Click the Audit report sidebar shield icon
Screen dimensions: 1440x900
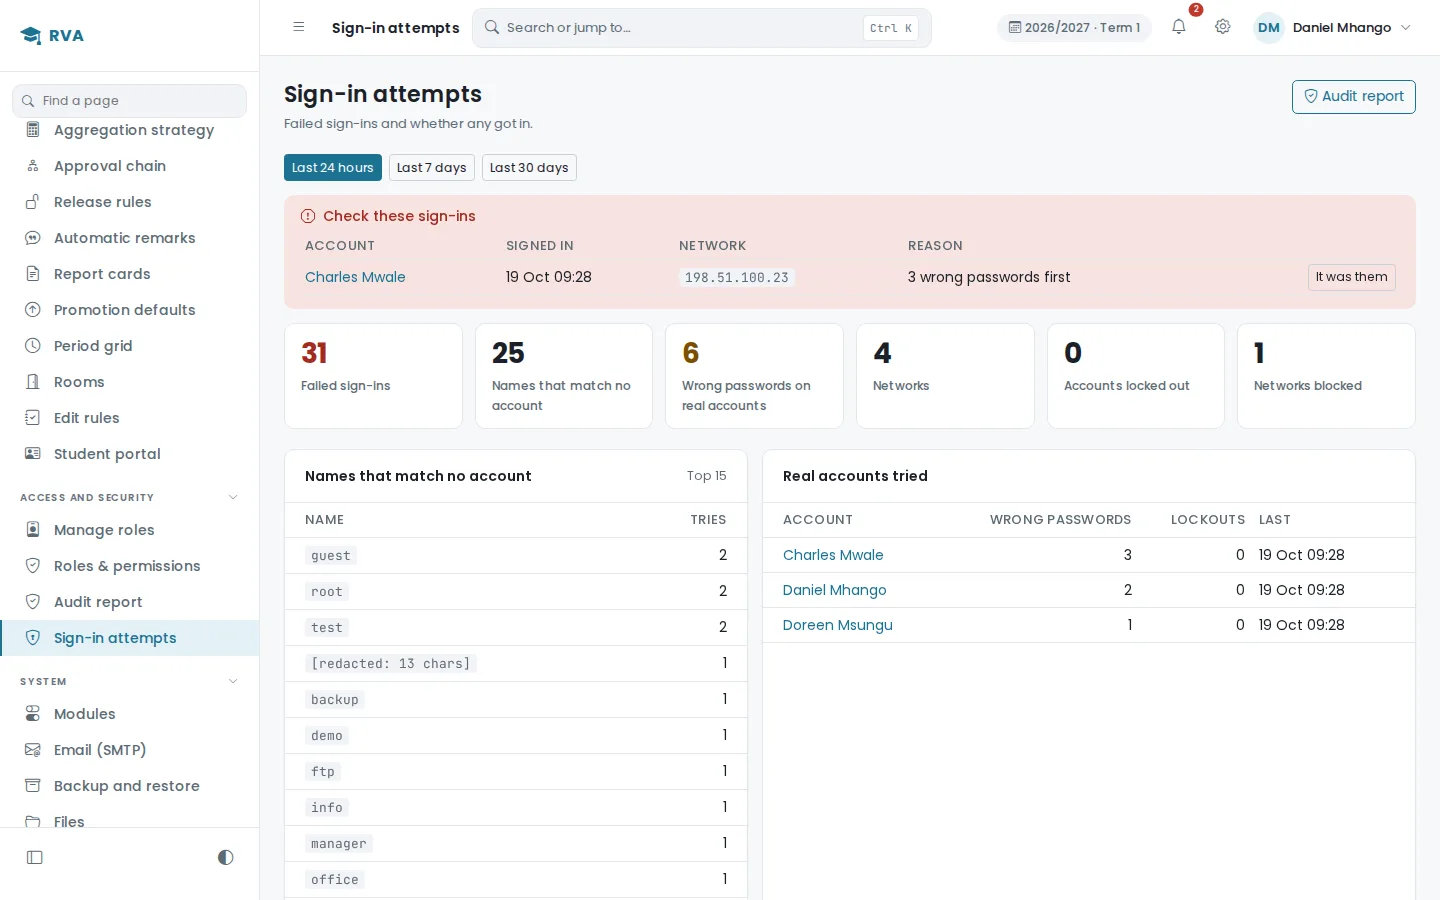[33, 602]
